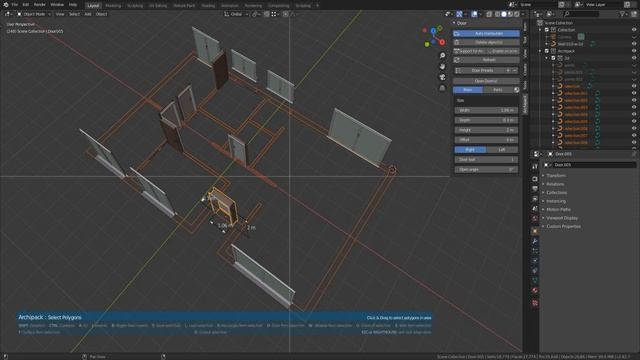Click the Blender logo icon in the menu bar
Image resolution: width=640 pixels, height=360 pixels.
coord(6,4)
